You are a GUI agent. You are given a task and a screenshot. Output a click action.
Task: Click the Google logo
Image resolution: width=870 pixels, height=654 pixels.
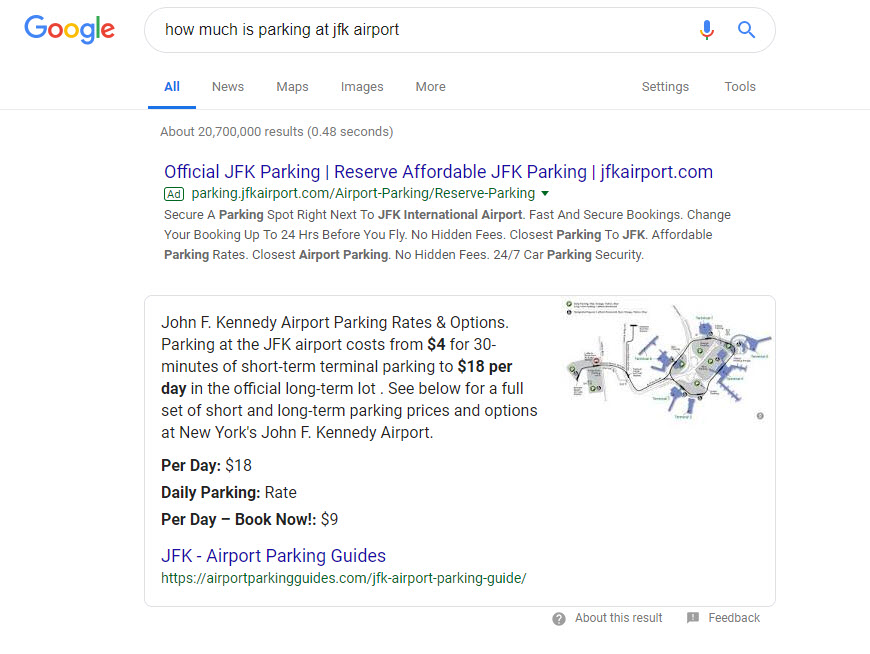(x=70, y=29)
